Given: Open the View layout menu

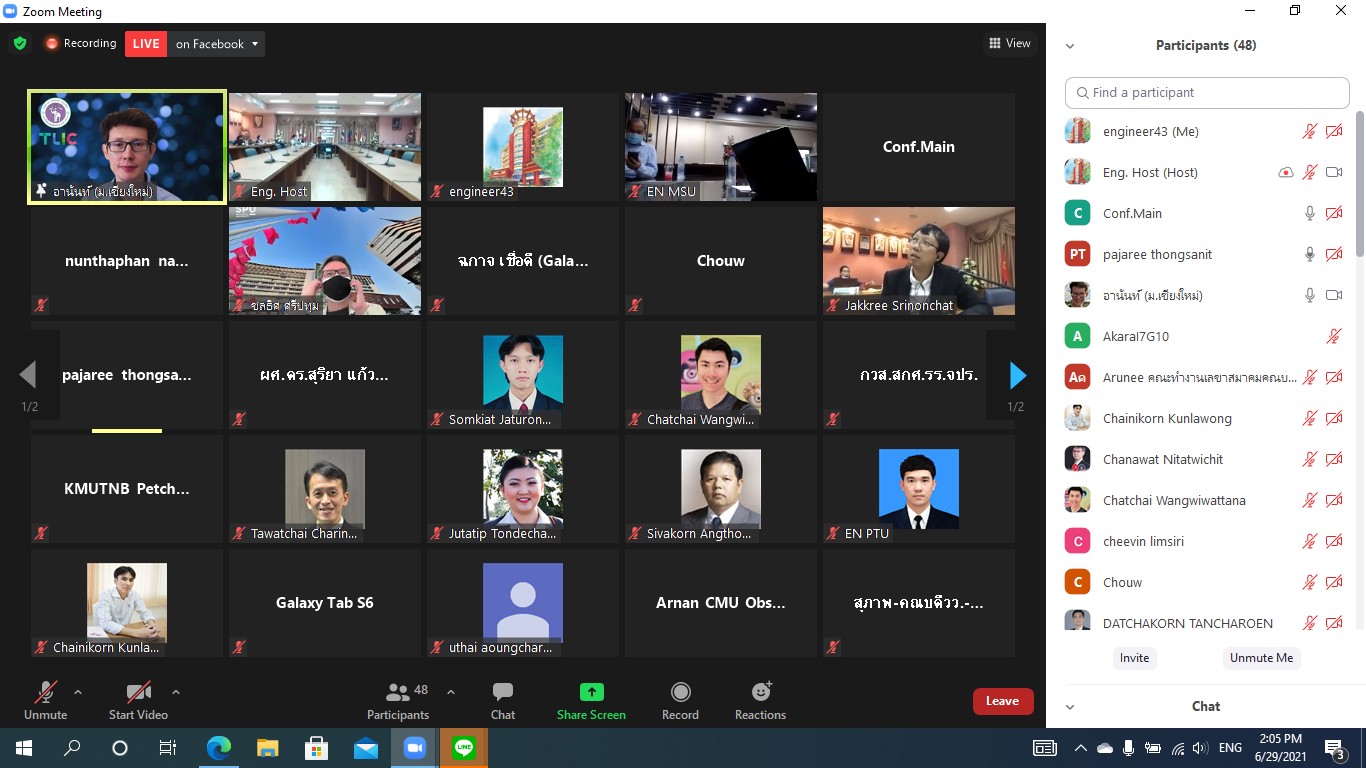Looking at the screenshot, I should (x=1009, y=43).
